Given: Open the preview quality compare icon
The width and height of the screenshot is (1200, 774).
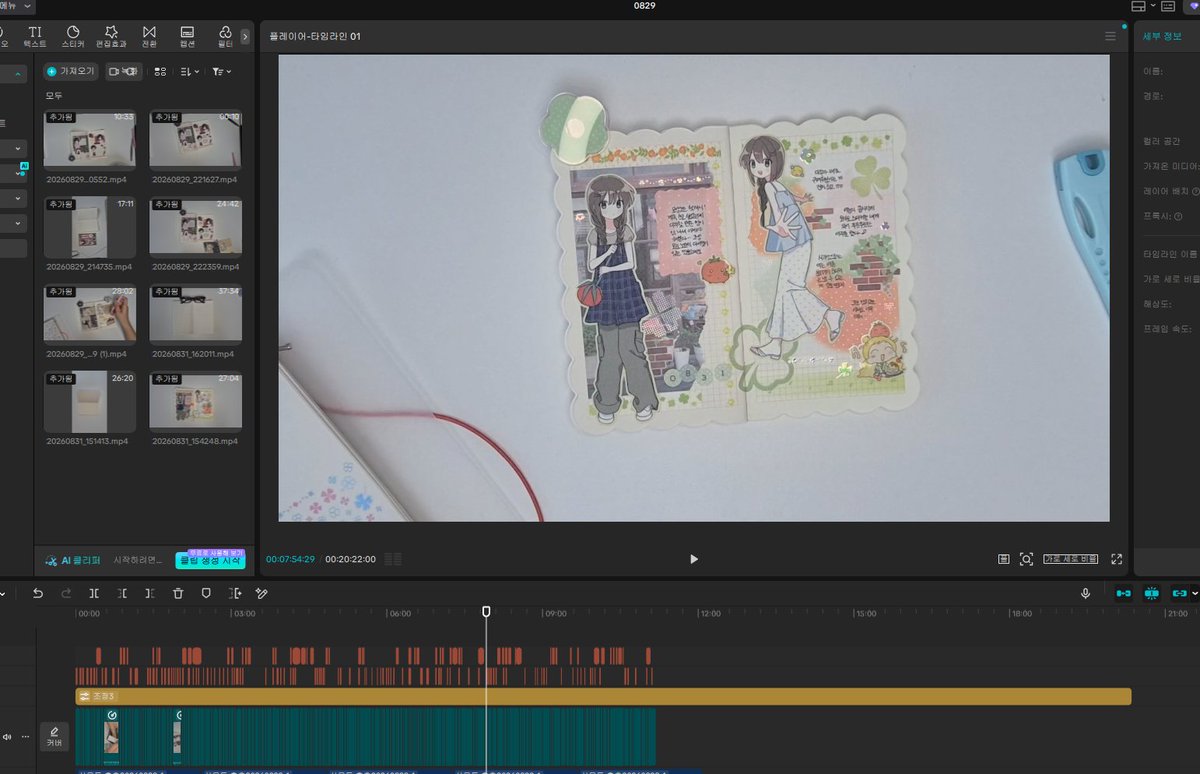Looking at the screenshot, I should [1003, 559].
